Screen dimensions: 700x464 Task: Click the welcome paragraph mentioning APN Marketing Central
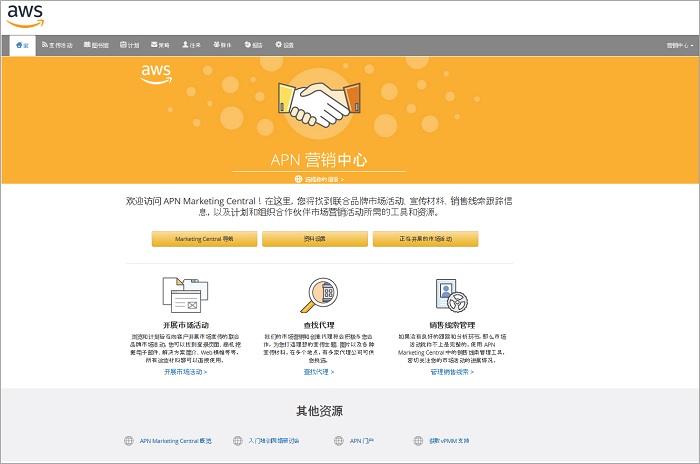[x=319, y=206]
